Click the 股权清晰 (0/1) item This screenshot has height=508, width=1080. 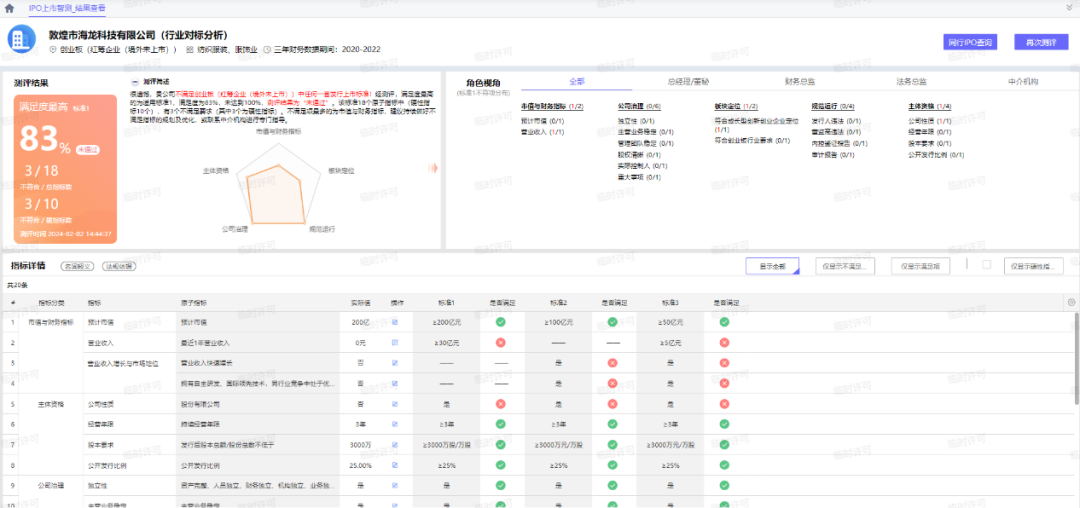pyautogui.click(x=639, y=155)
